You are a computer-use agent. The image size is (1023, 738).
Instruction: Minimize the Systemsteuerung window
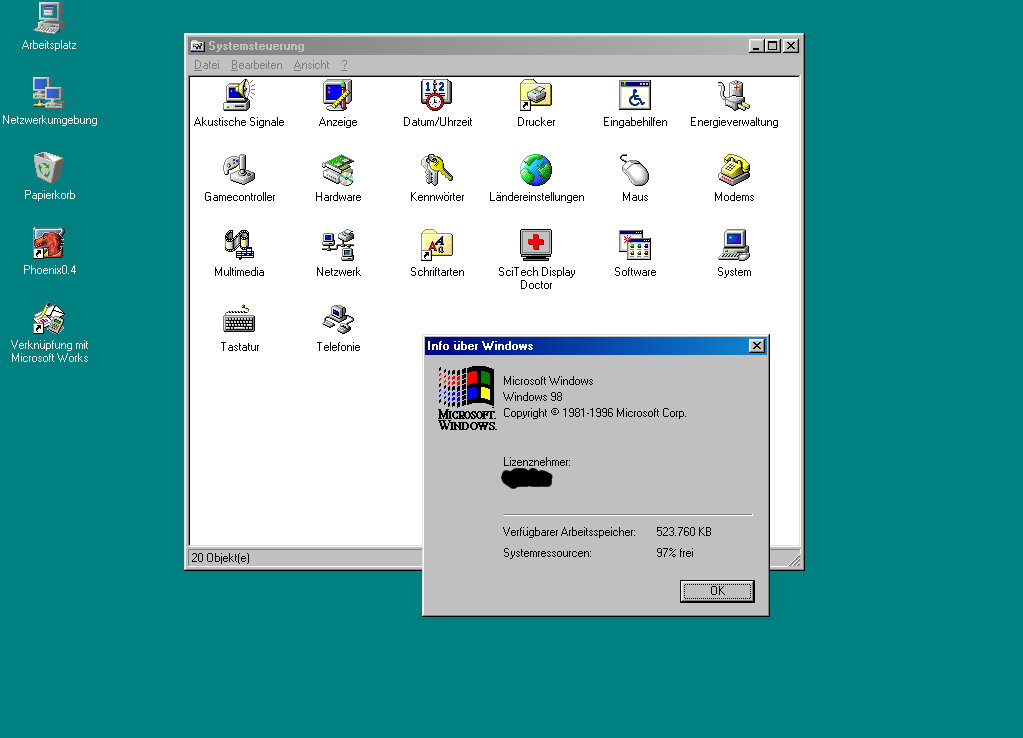click(x=757, y=46)
